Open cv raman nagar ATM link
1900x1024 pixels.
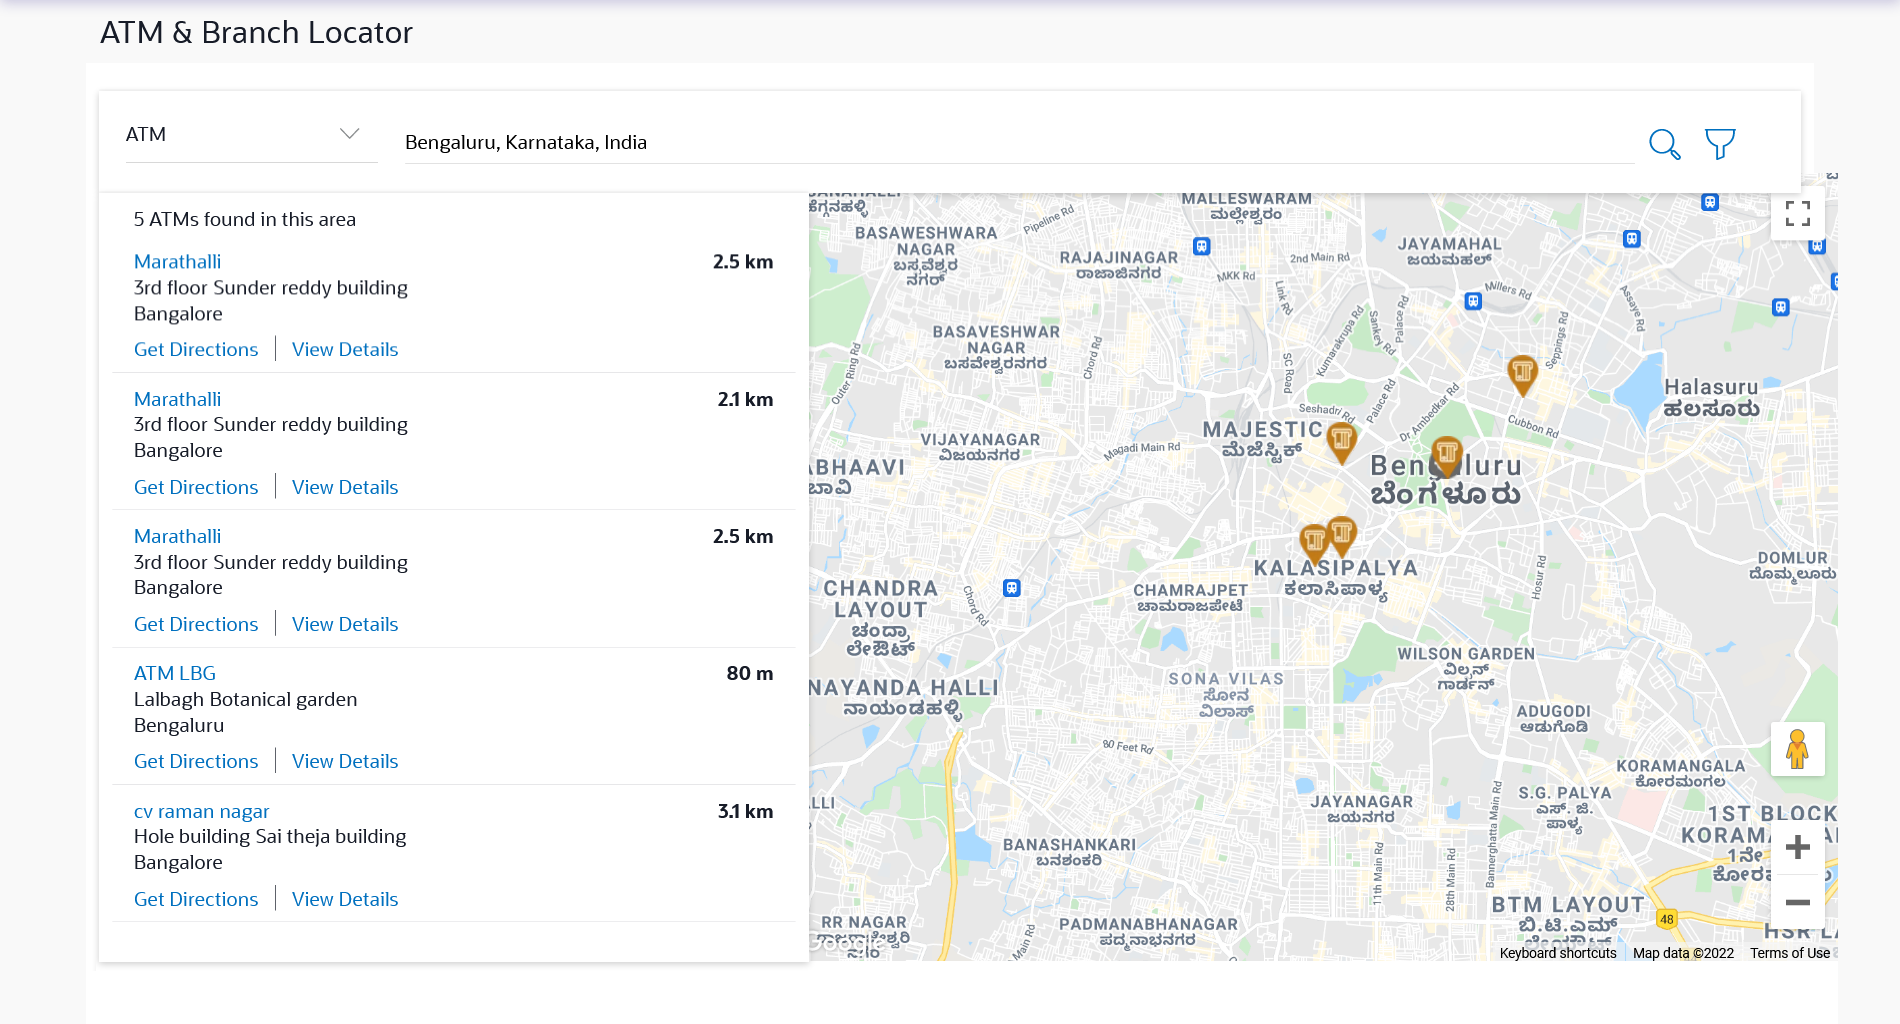pos(201,812)
